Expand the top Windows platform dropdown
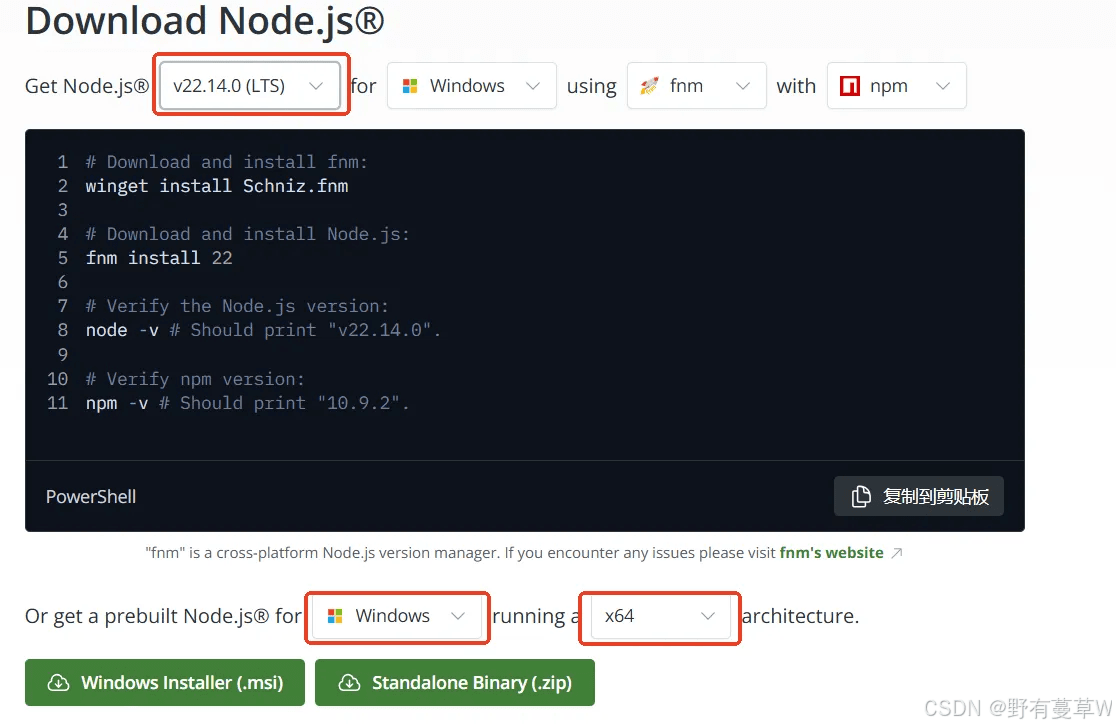The height and width of the screenshot is (728, 1116). point(471,85)
